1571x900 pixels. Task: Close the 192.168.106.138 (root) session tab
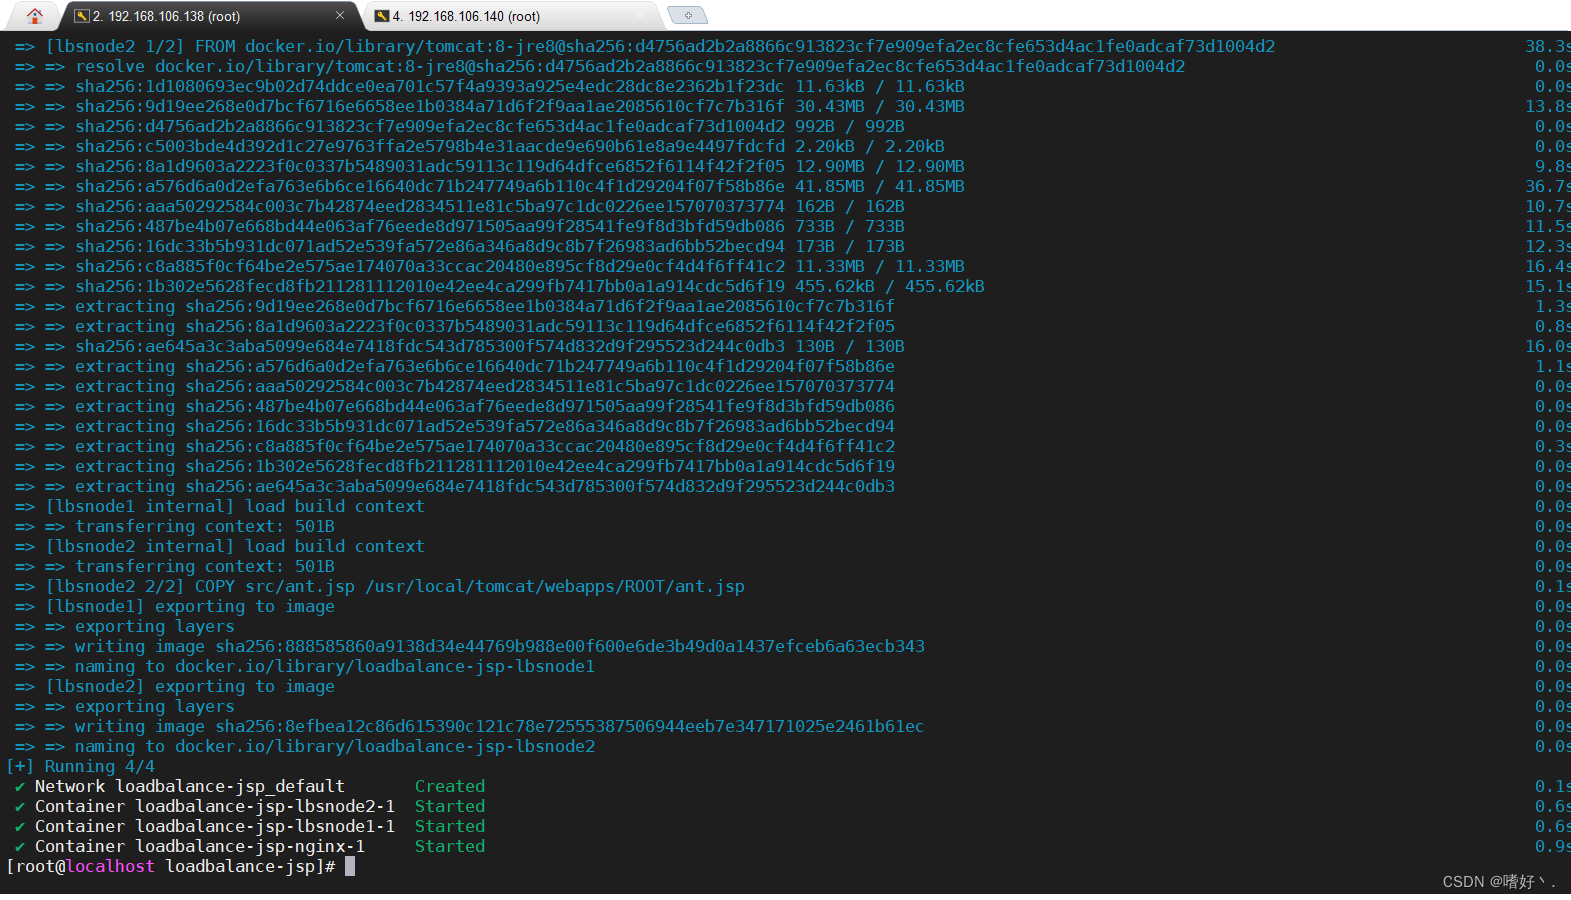pyautogui.click(x=340, y=15)
